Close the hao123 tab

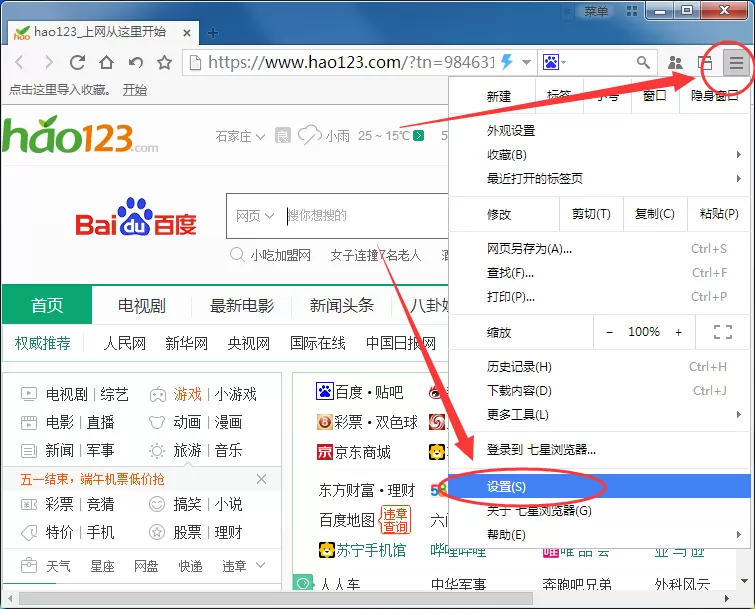click(x=187, y=33)
